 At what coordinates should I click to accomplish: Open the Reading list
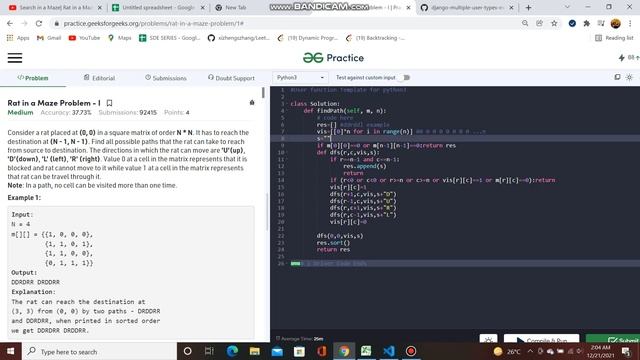(x=614, y=38)
